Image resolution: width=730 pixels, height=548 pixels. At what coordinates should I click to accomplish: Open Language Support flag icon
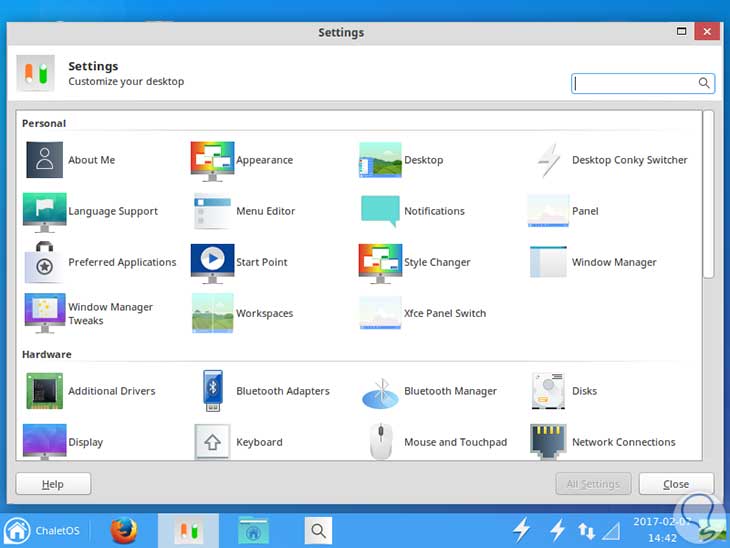click(x=44, y=212)
